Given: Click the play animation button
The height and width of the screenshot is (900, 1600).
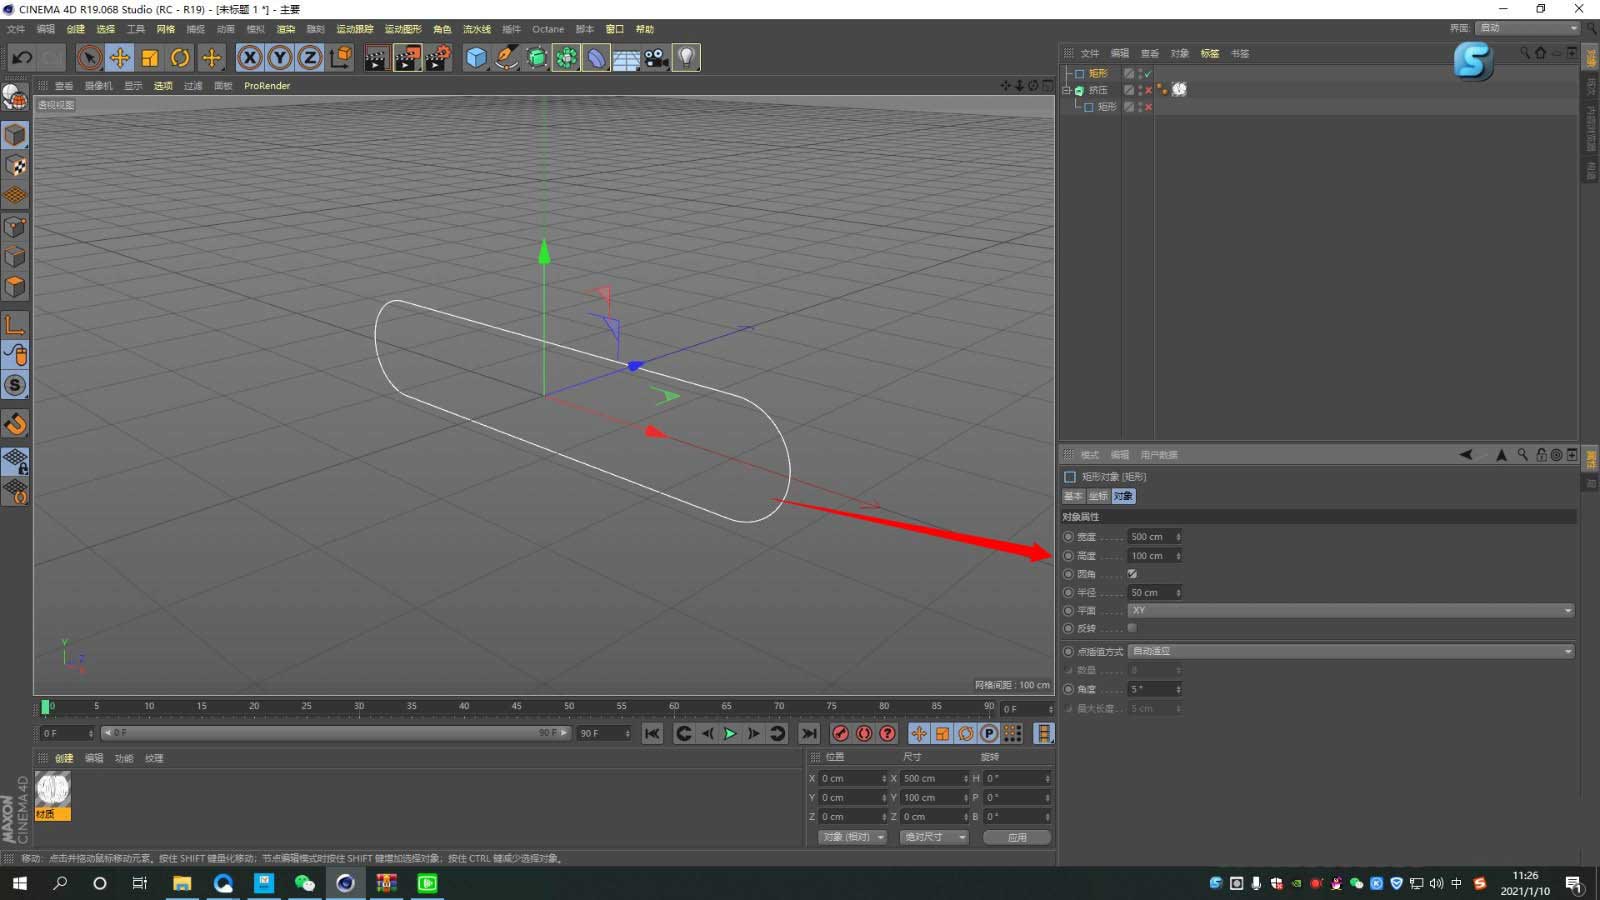Looking at the screenshot, I should click(729, 733).
